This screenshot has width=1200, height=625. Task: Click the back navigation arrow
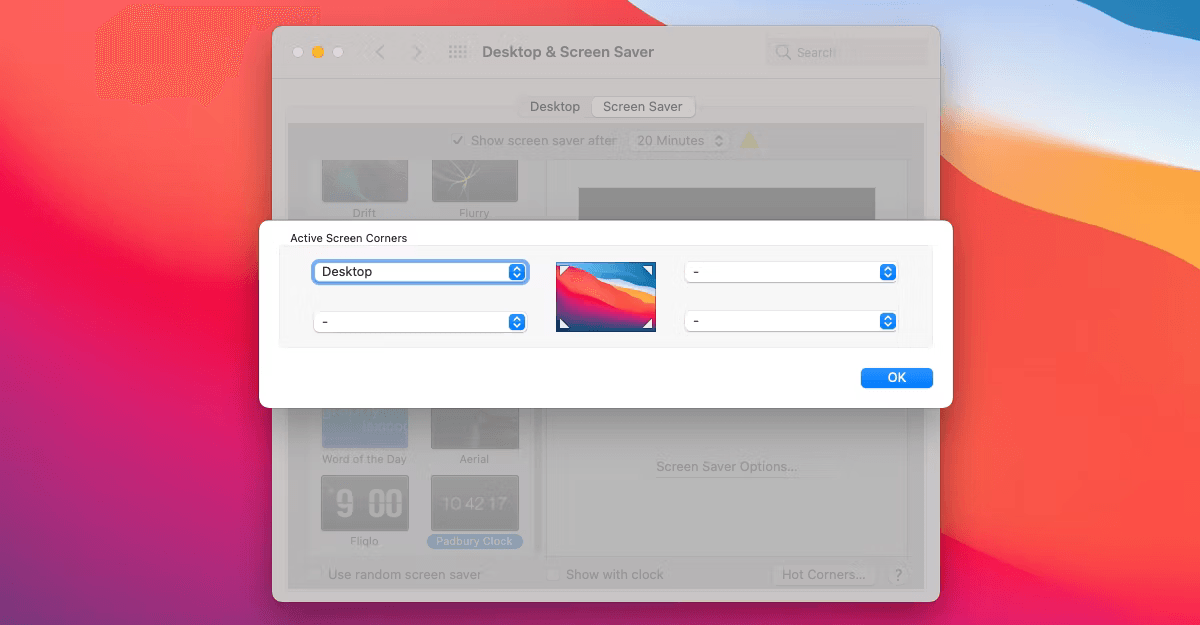[380, 52]
